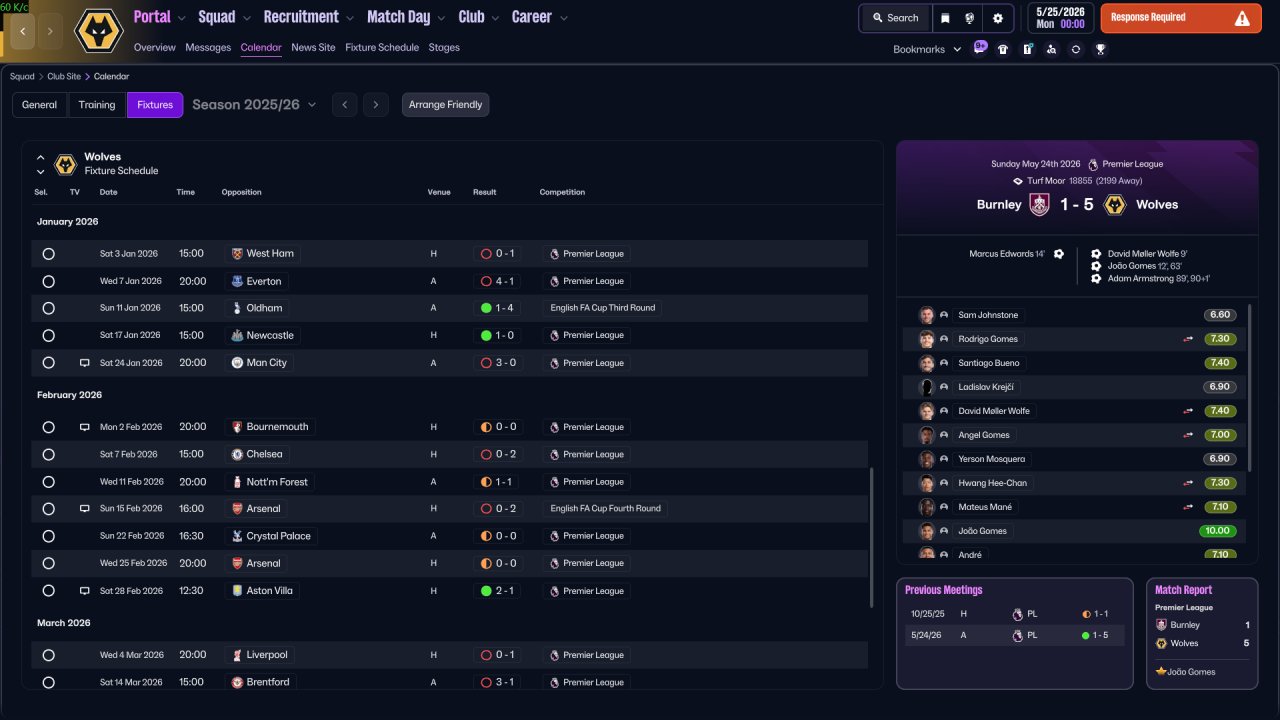Click the Newcastle club badge

[237, 336]
